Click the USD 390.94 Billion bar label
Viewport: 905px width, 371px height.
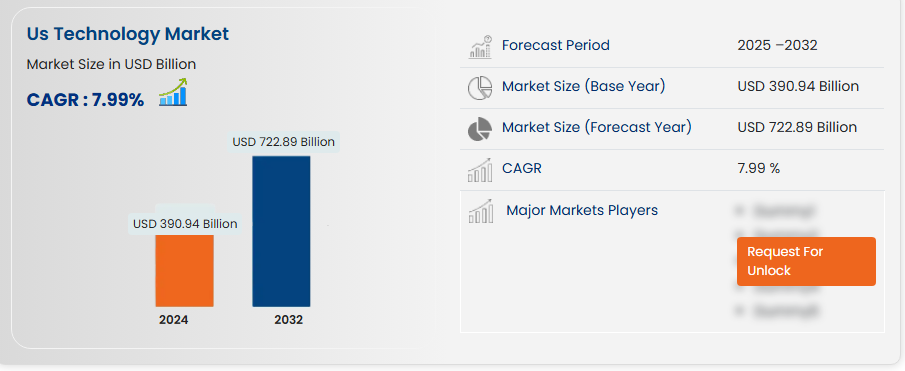point(185,224)
